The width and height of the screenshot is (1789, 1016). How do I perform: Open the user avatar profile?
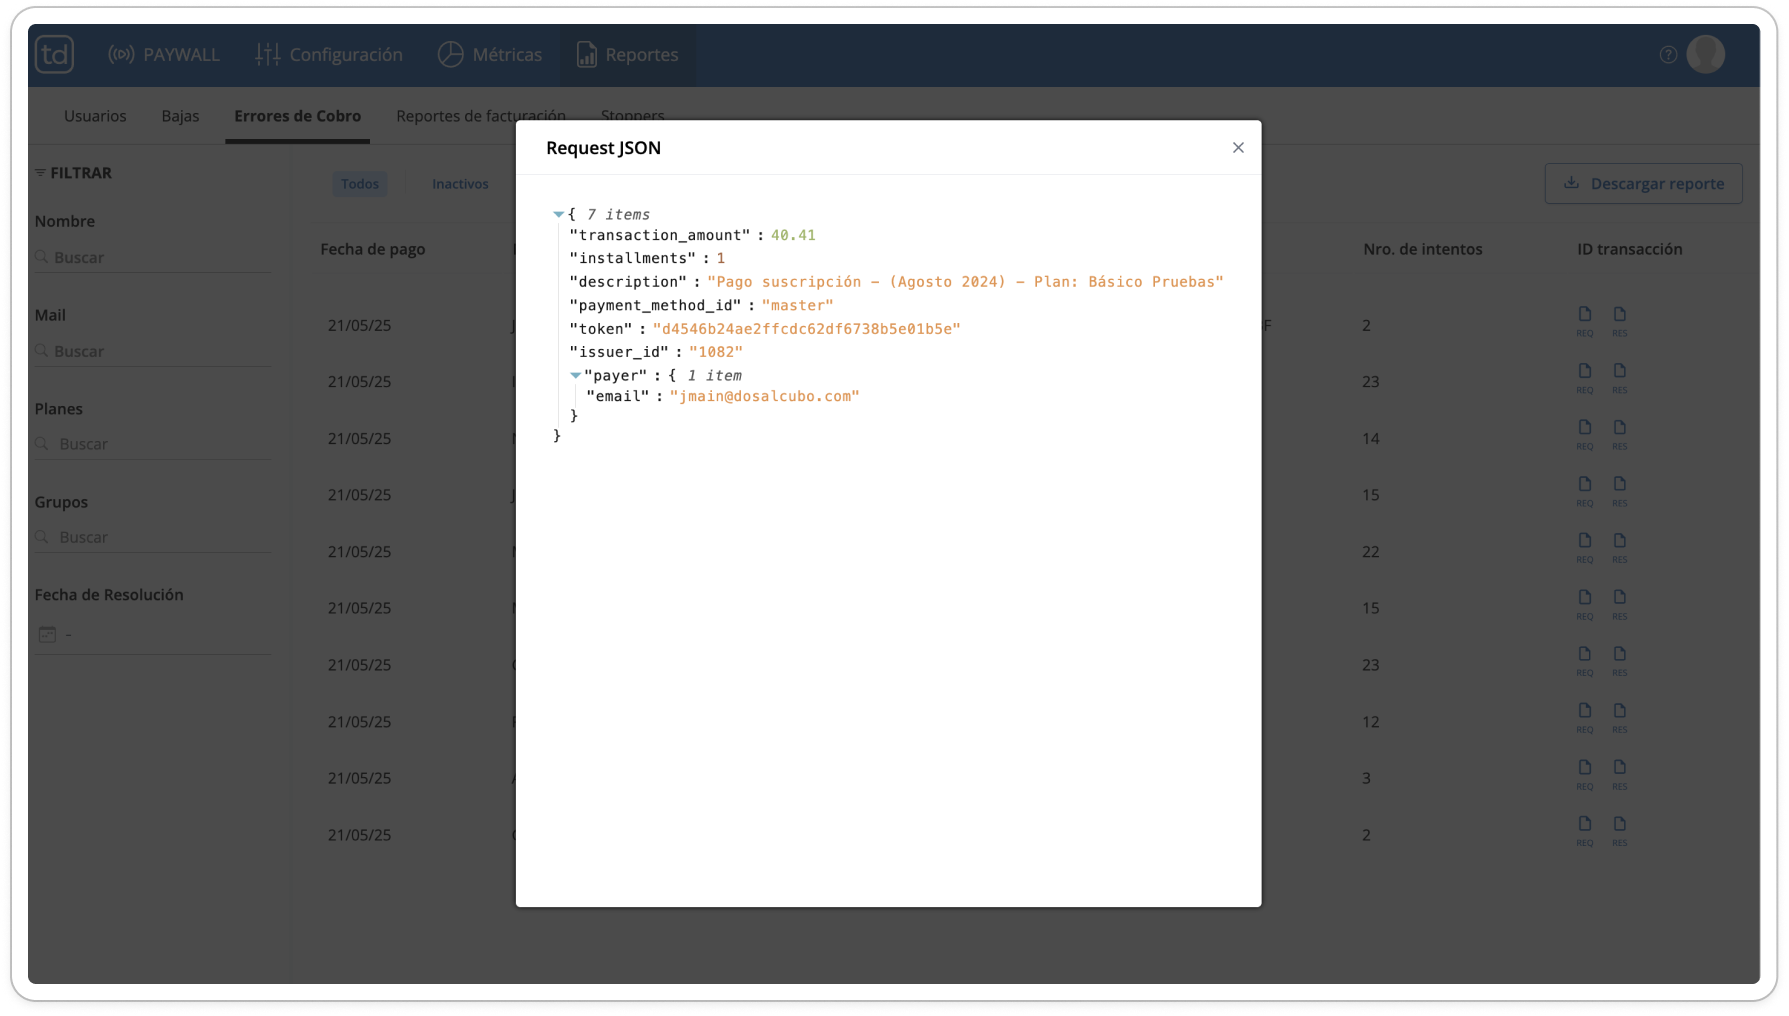click(1705, 54)
